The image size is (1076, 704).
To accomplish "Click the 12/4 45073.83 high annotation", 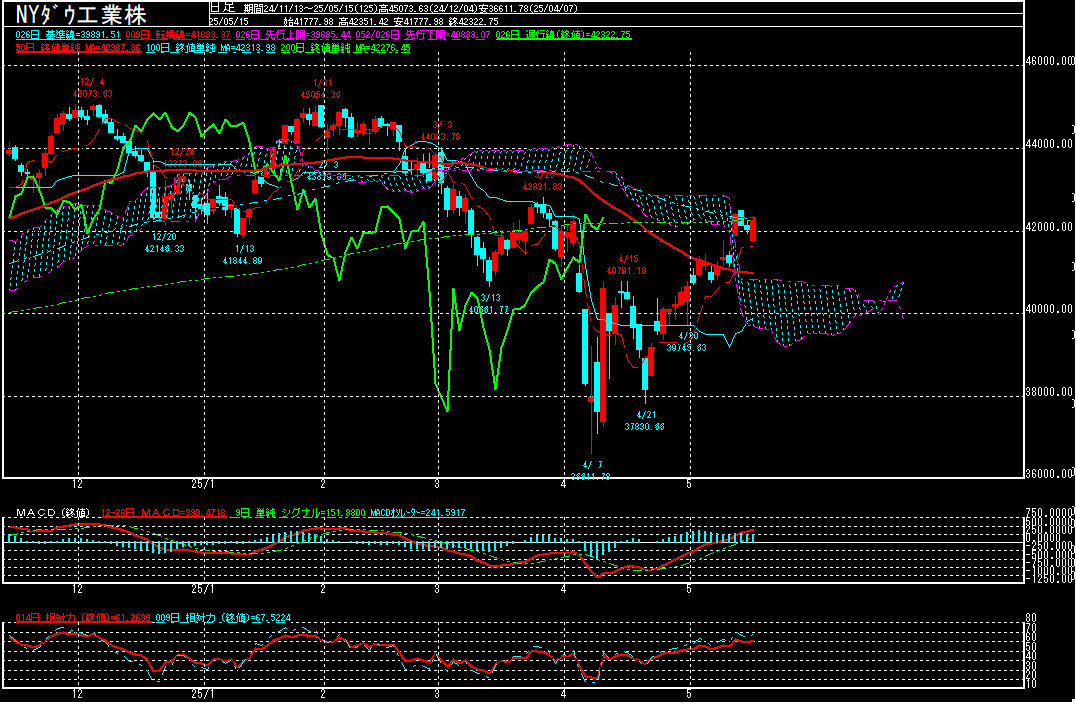I will pyautogui.click(x=92, y=88).
